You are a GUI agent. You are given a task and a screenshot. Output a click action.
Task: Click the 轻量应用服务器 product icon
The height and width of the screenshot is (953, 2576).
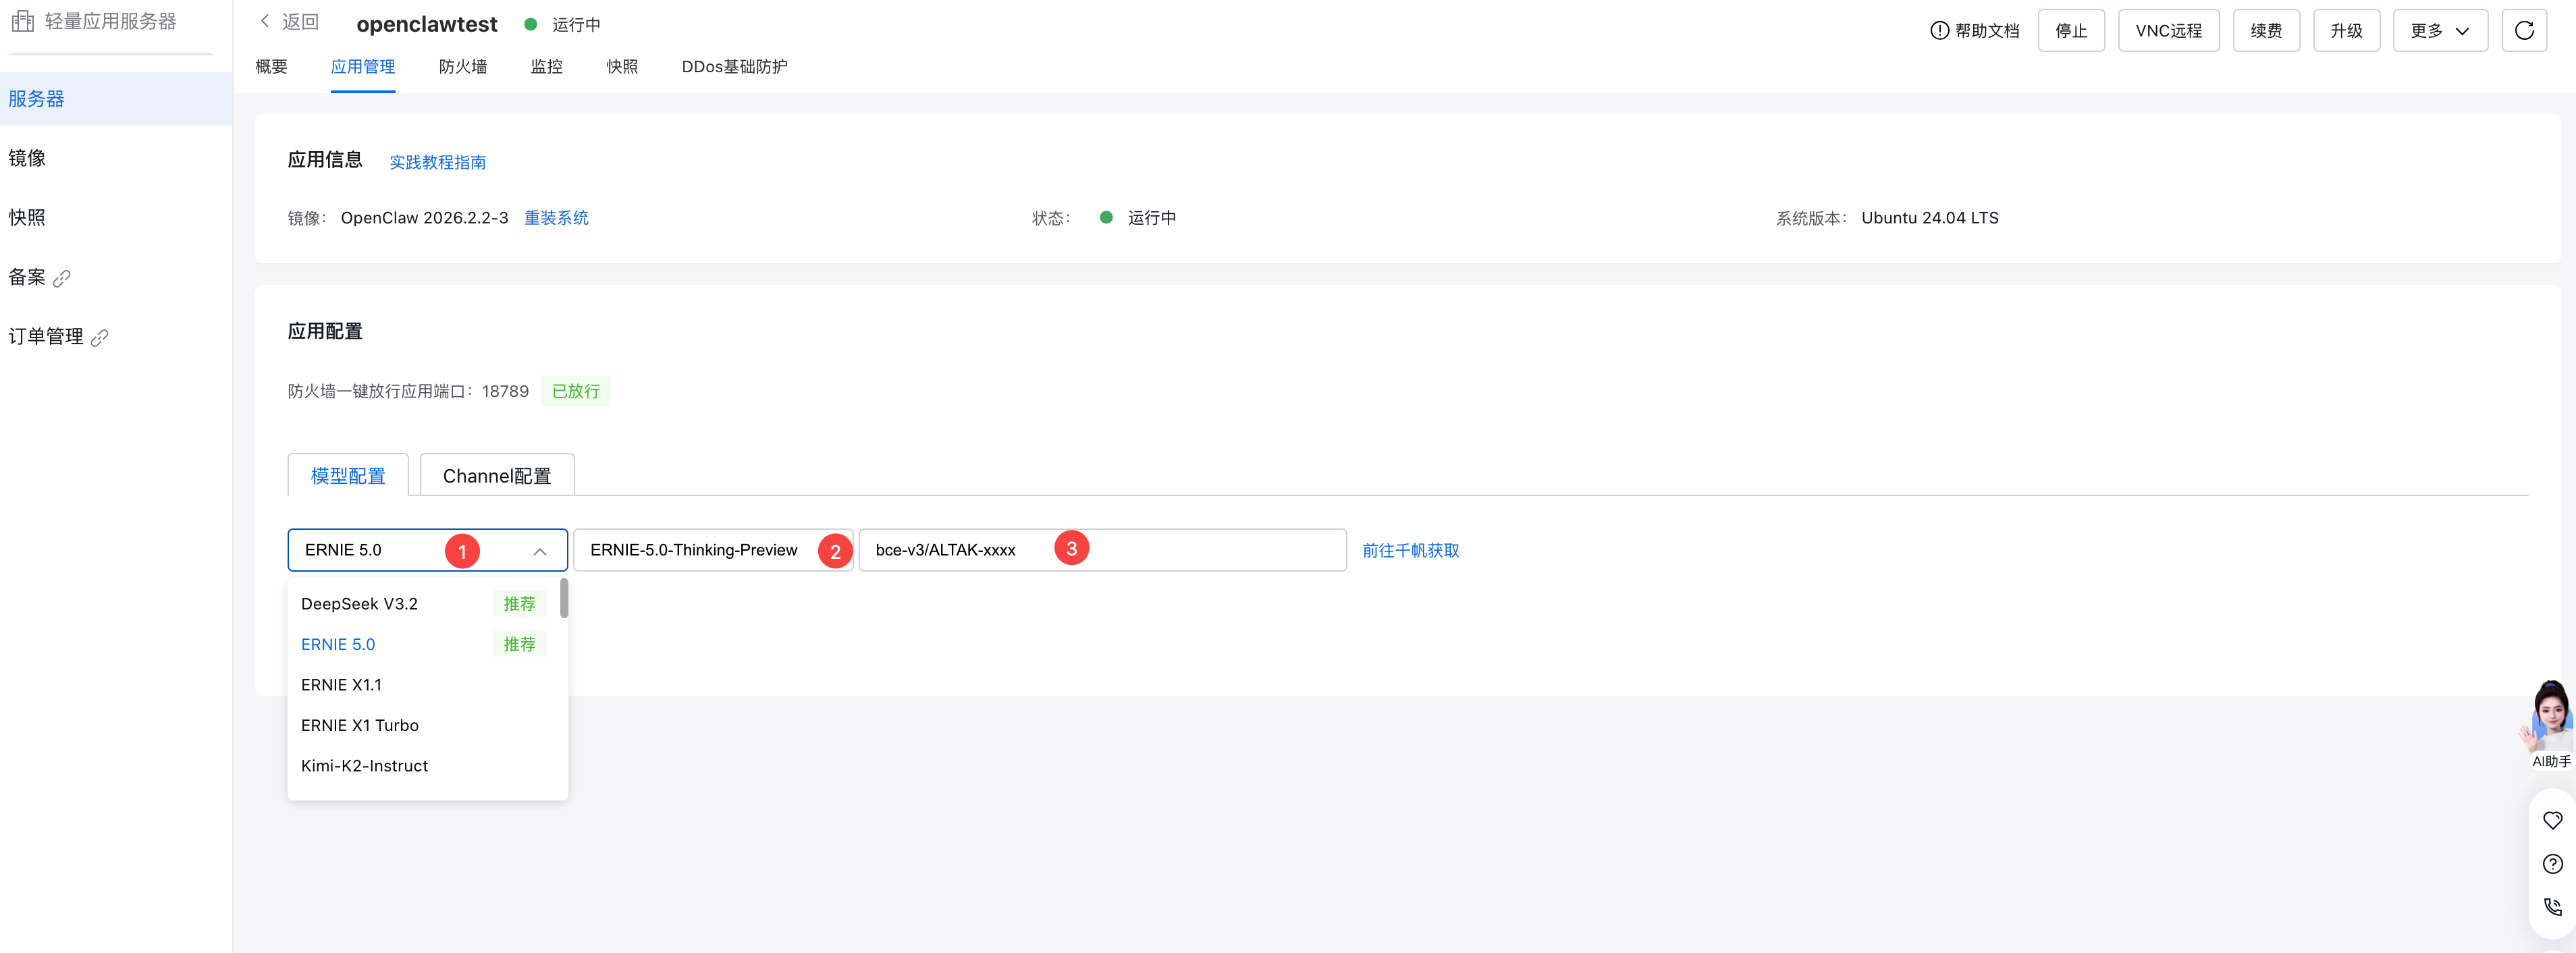pyautogui.click(x=23, y=21)
